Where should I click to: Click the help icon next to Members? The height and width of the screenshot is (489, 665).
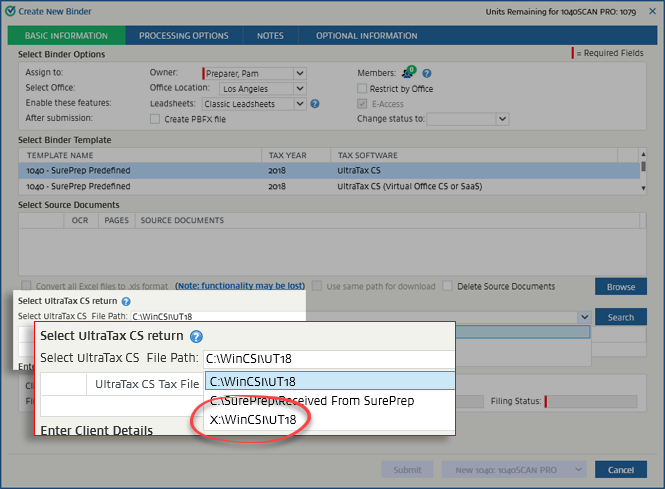click(427, 73)
